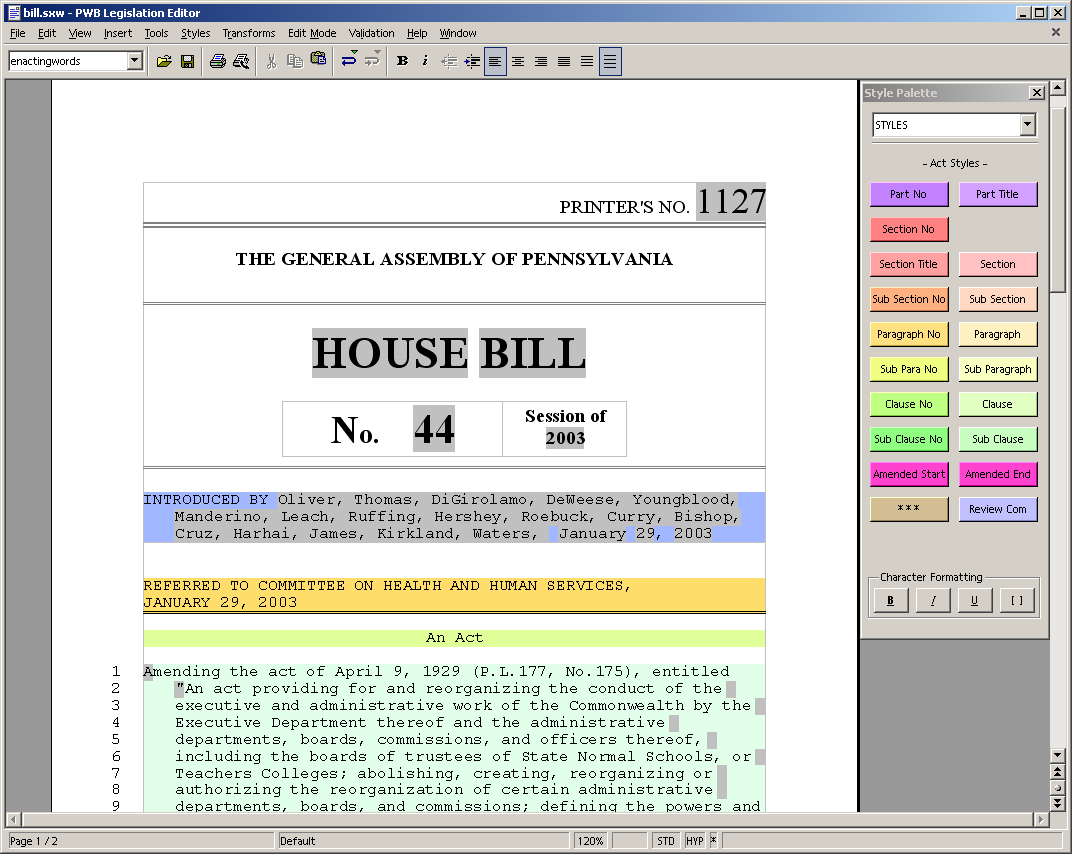Close the Style Palette panel
The image size is (1072, 854).
[1037, 93]
